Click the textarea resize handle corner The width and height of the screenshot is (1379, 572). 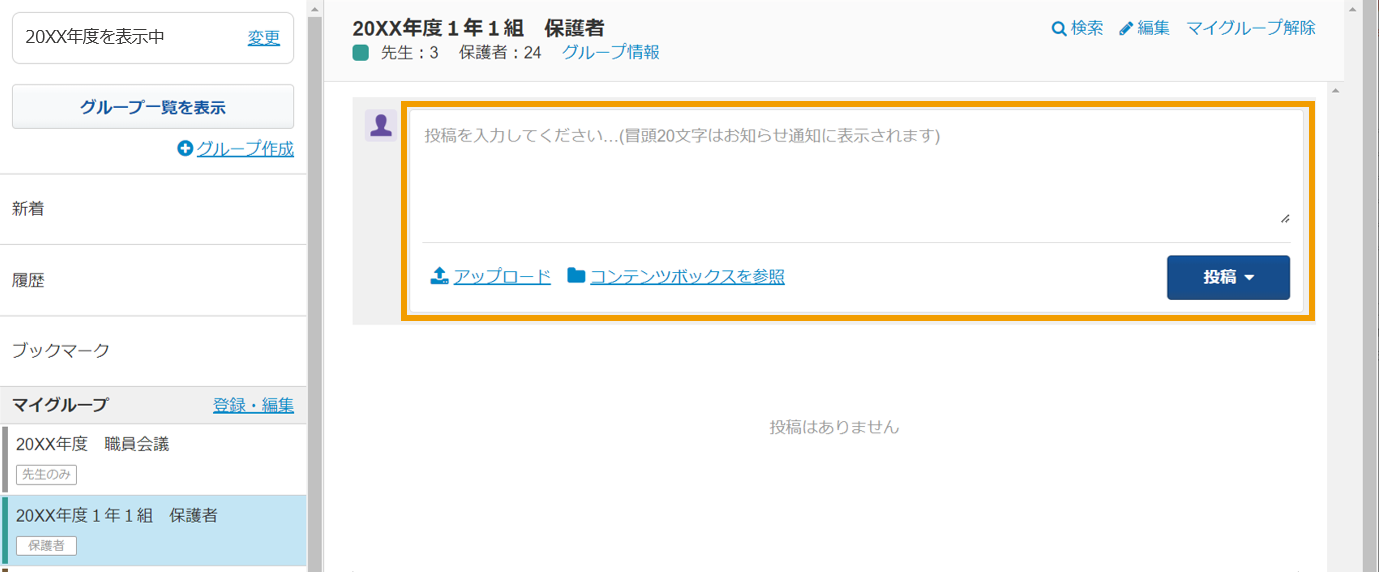(1284, 218)
